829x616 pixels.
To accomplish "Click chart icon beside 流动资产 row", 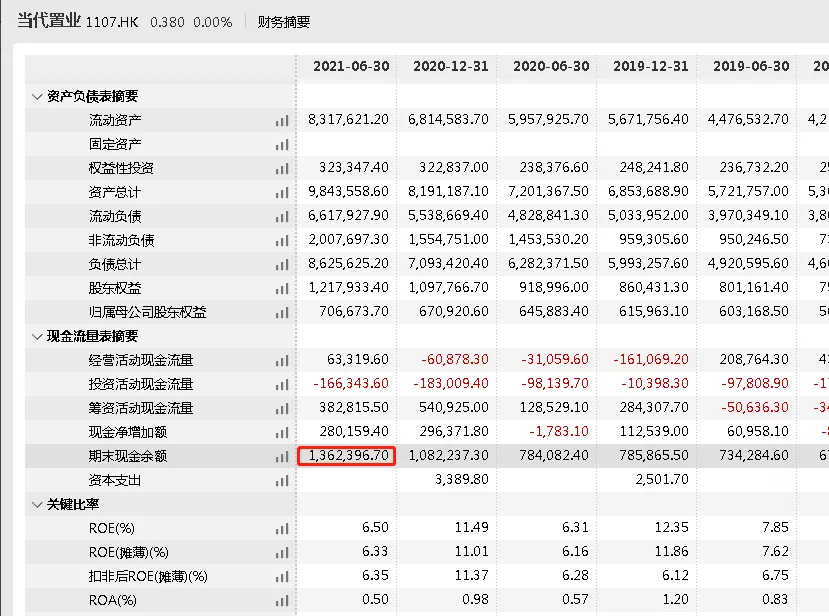I will pos(282,120).
